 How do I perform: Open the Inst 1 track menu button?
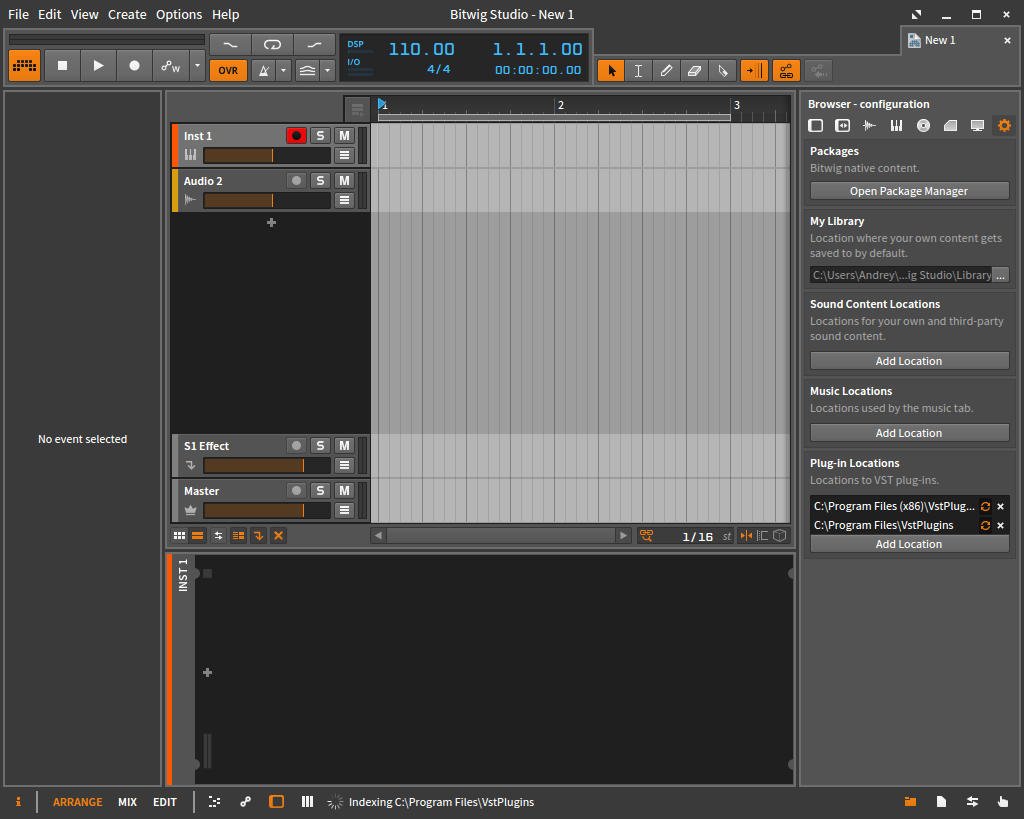tap(344, 155)
